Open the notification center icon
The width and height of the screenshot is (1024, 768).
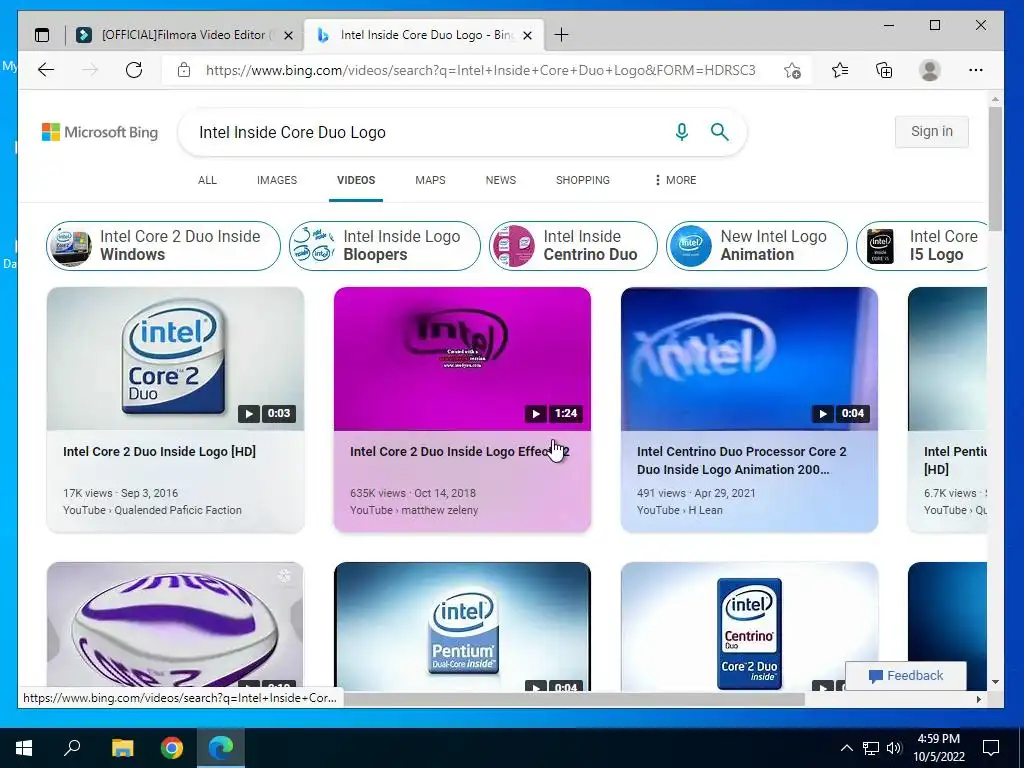[x=991, y=748]
